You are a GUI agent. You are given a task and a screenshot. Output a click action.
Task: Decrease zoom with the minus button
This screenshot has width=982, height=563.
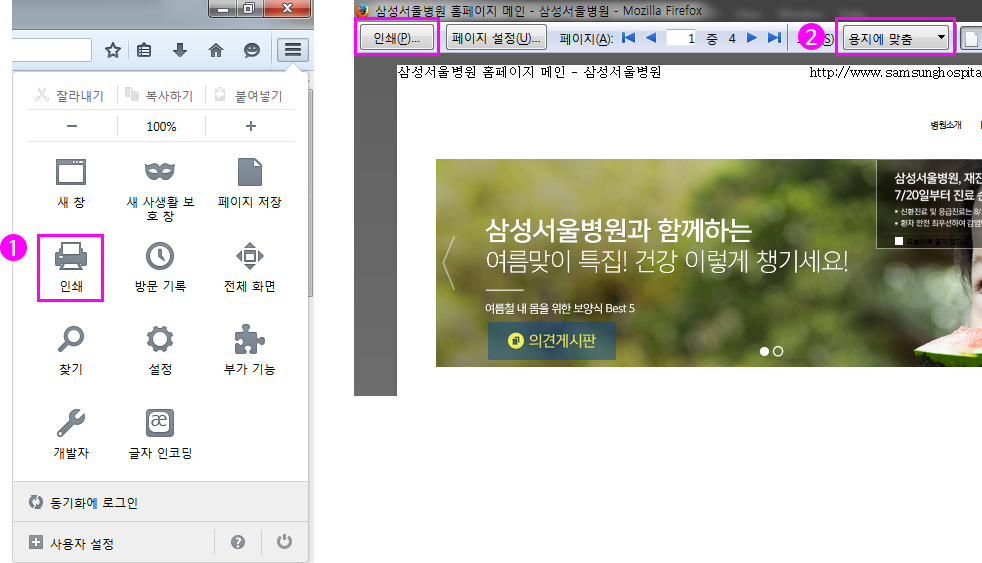pos(72,126)
